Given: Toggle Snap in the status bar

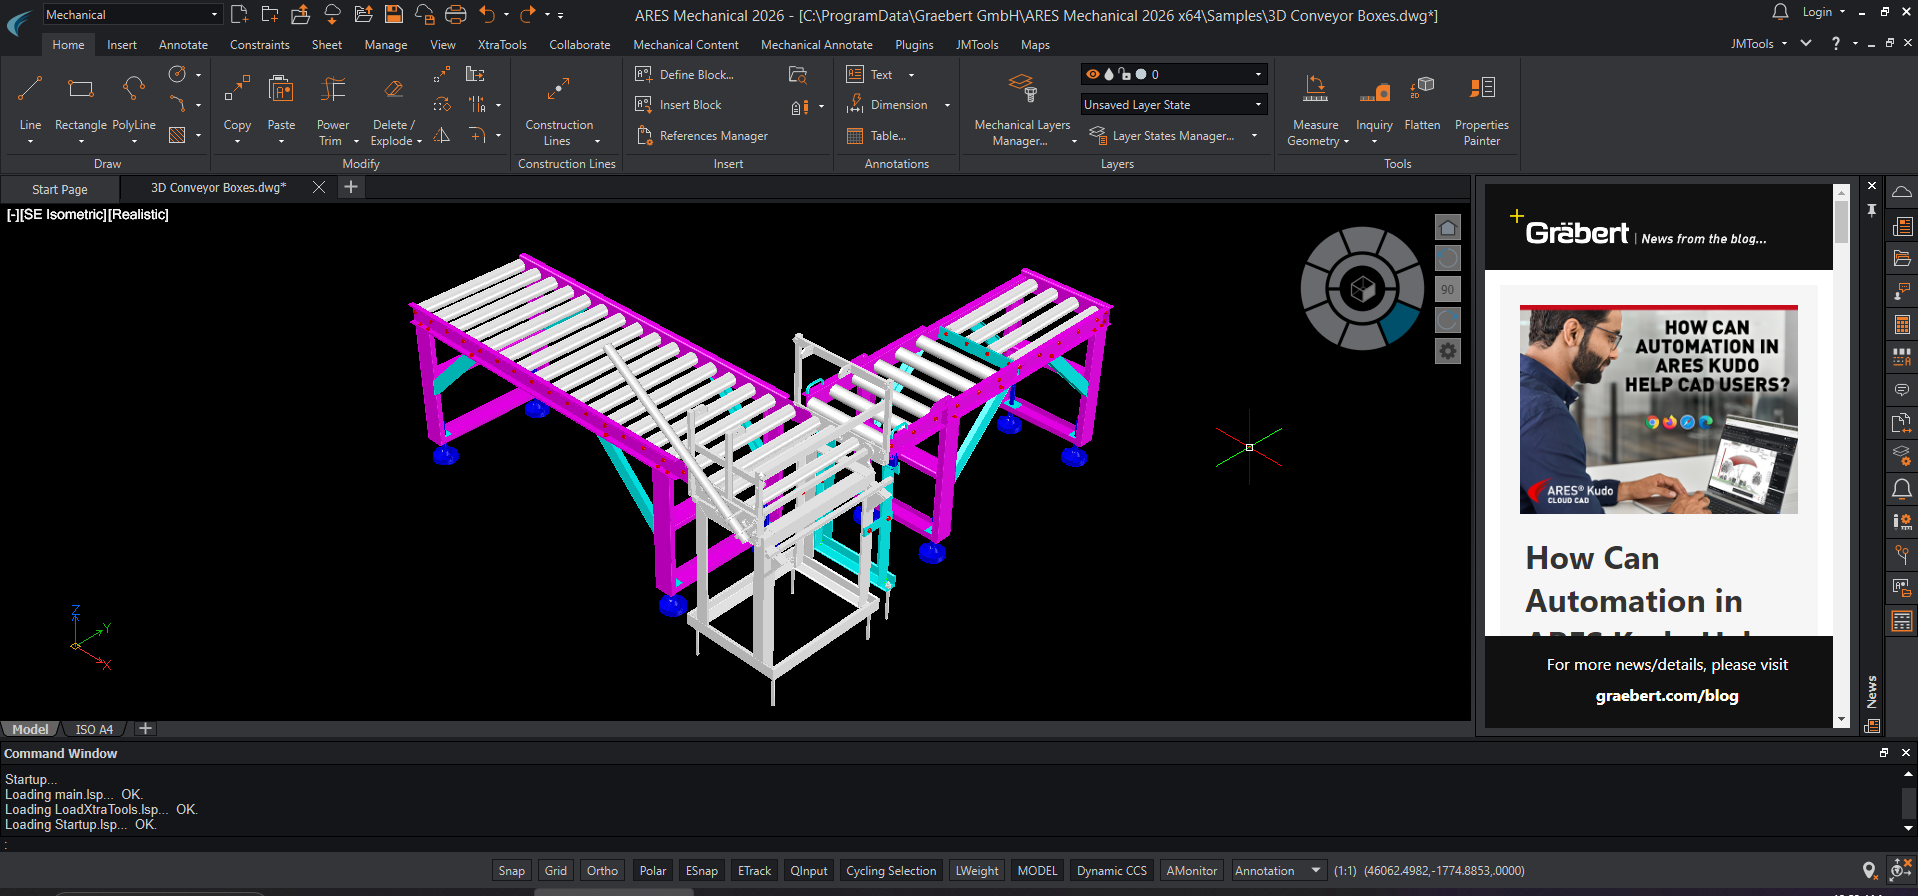Looking at the screenshot, I should pyautogui.click(x=511, y=871).
